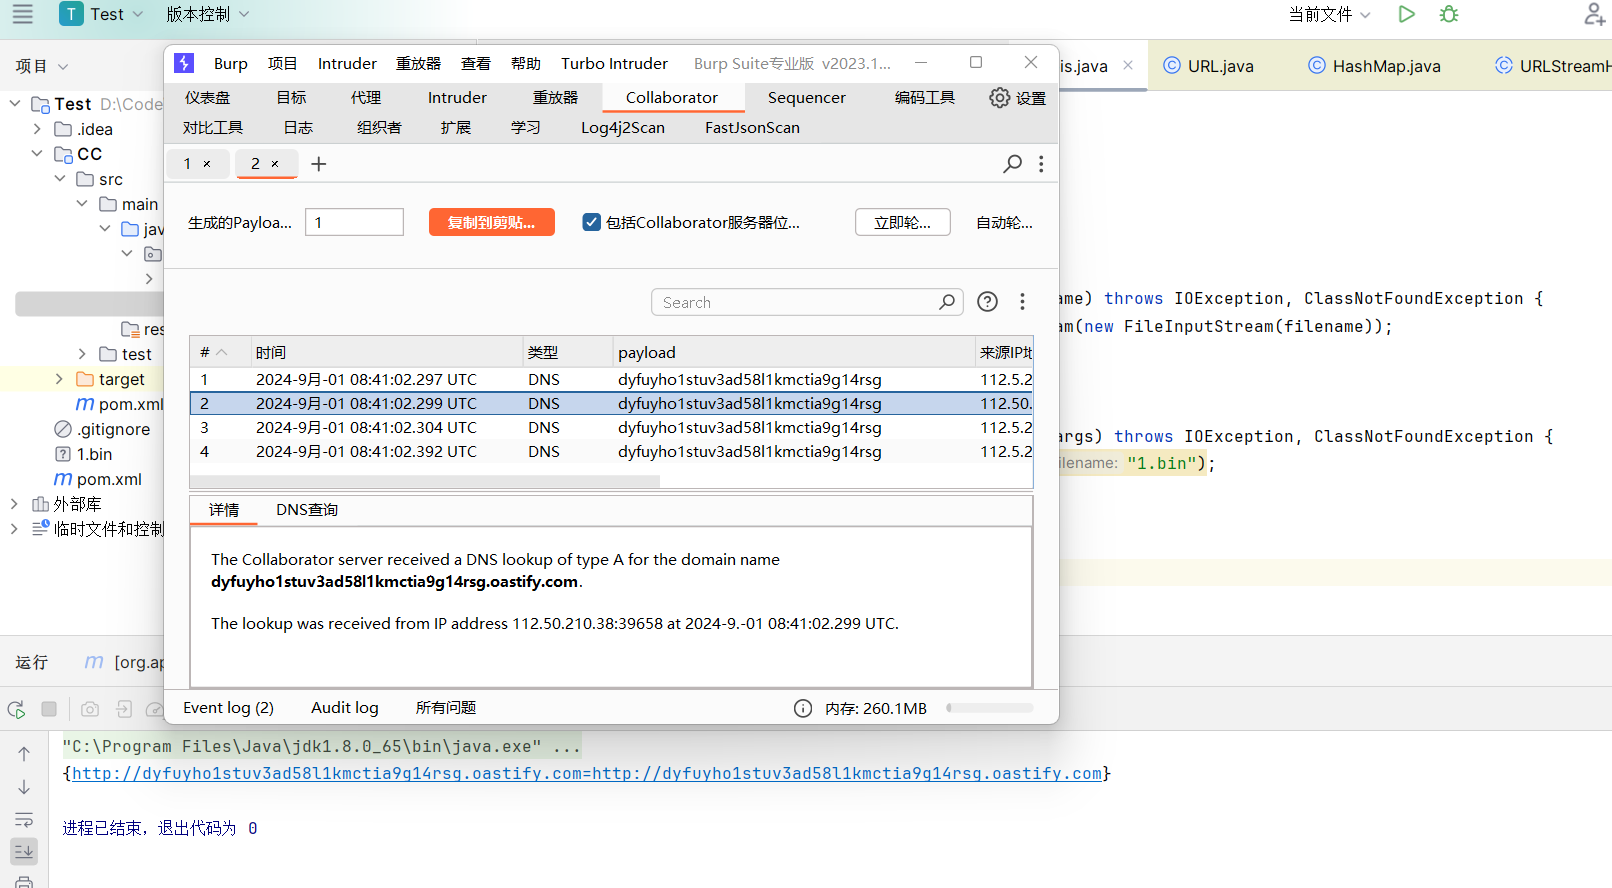Open Event log (2) in status bar
Screen dimensions: 1612x888
[228, 708]
